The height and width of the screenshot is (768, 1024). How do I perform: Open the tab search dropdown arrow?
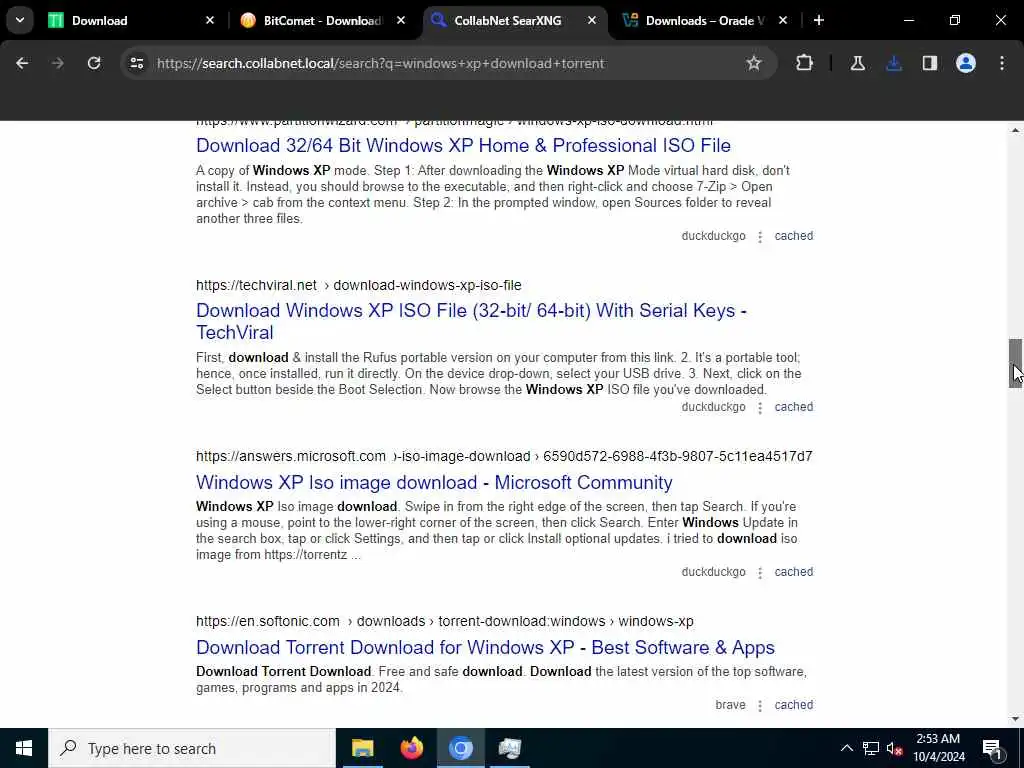(20, 20)
